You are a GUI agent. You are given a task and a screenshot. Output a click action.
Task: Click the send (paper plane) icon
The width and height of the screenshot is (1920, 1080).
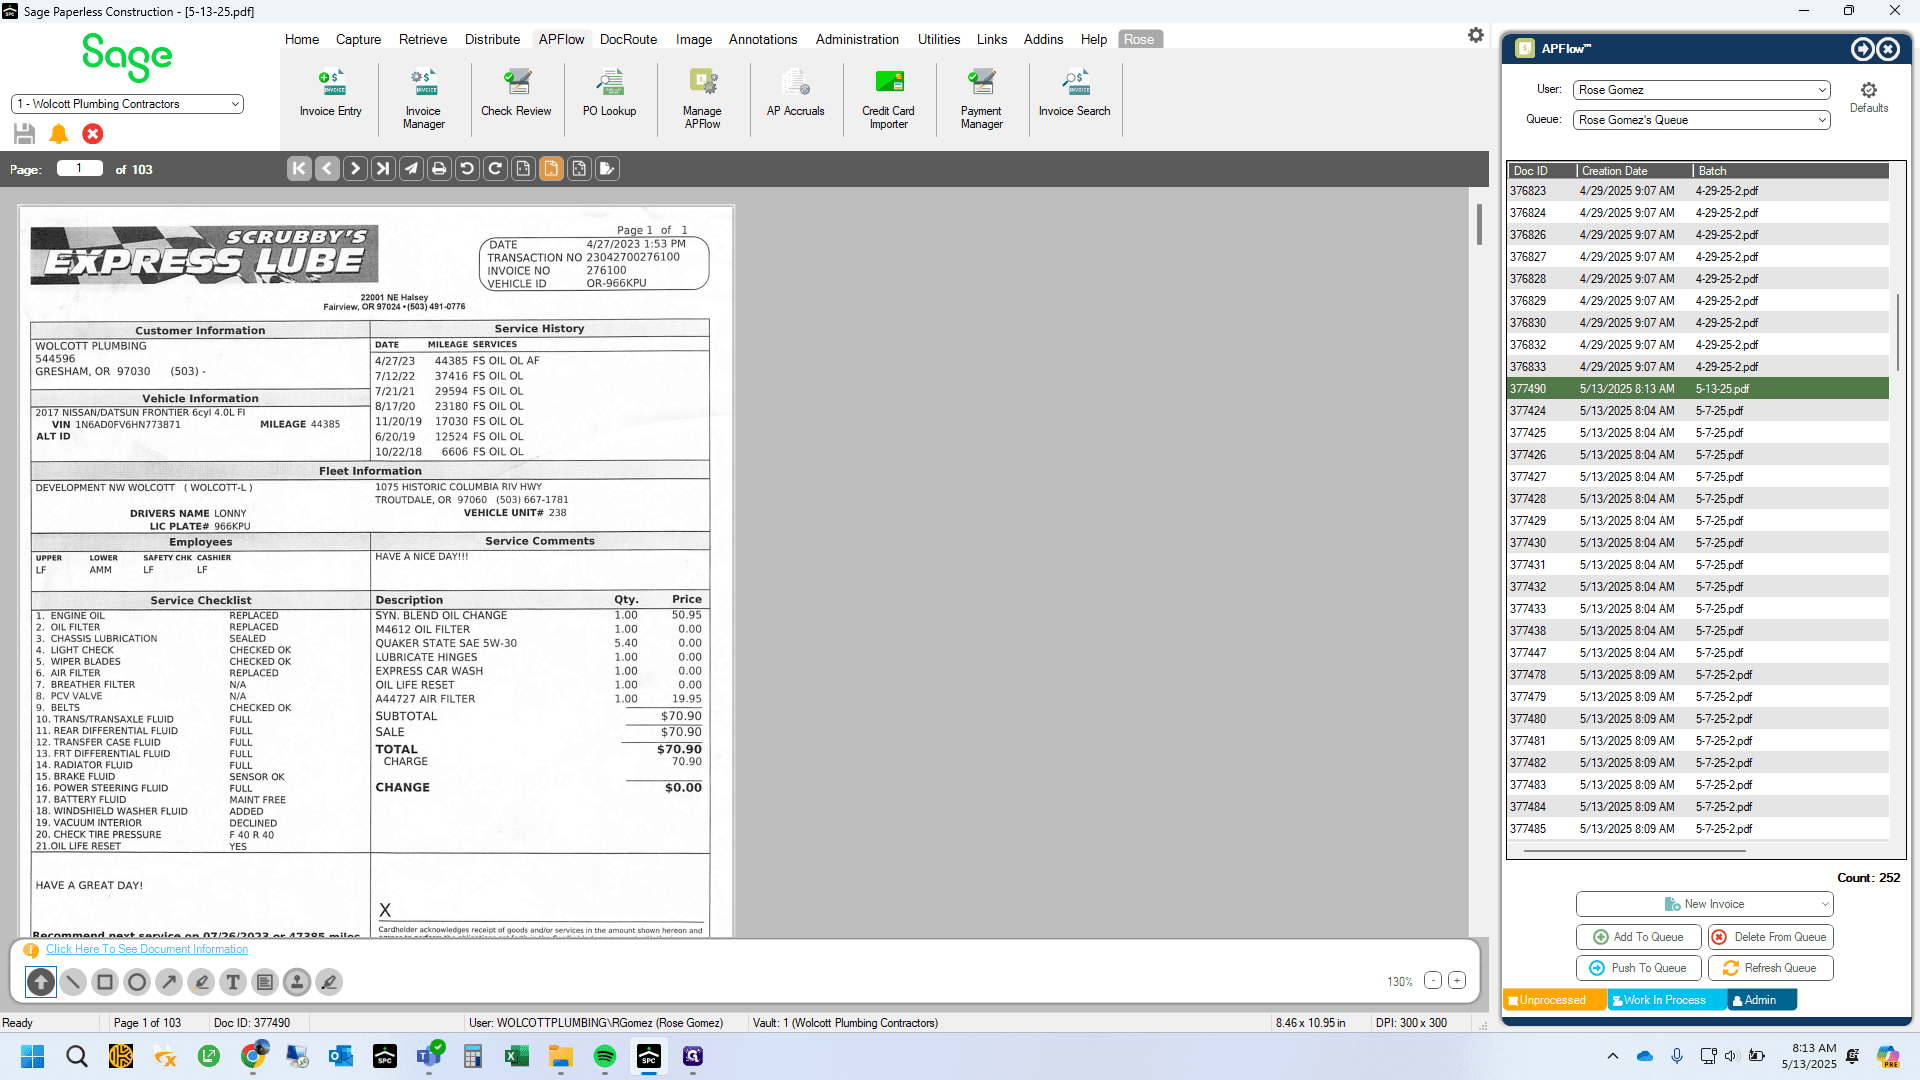[411, 169]
